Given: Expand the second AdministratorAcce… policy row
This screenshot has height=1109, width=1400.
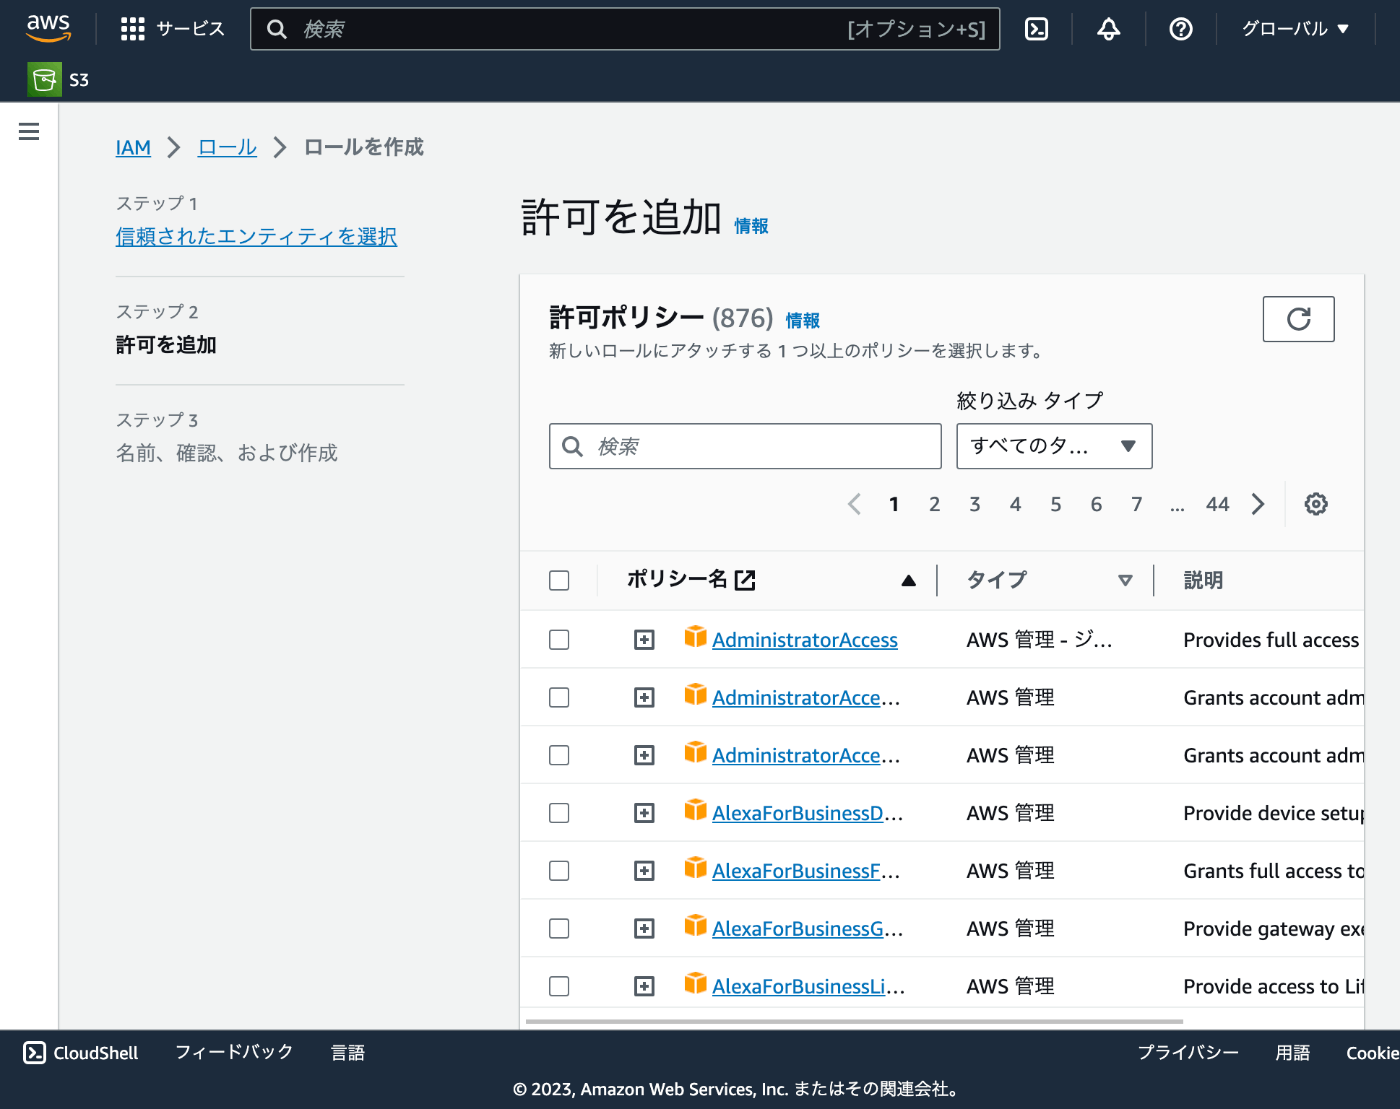Looking at the screenshot, I should pos(644,697).
